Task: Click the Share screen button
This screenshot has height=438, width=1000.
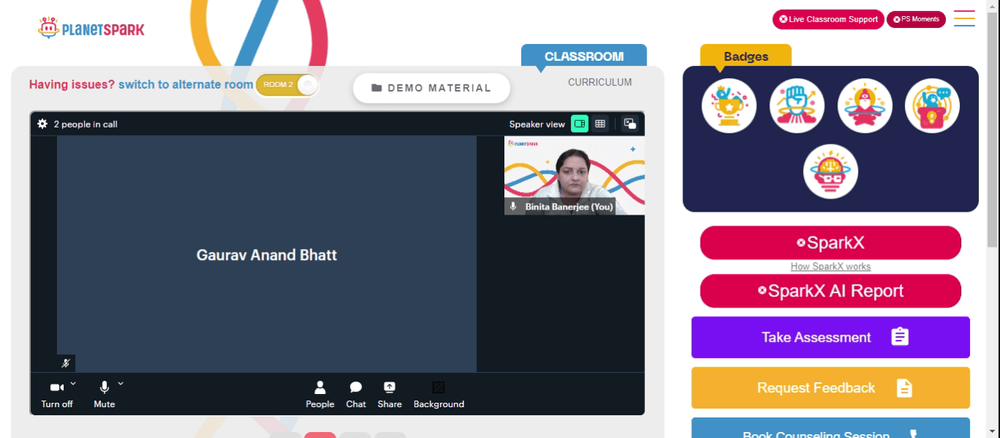Action: tap(389, 394)
